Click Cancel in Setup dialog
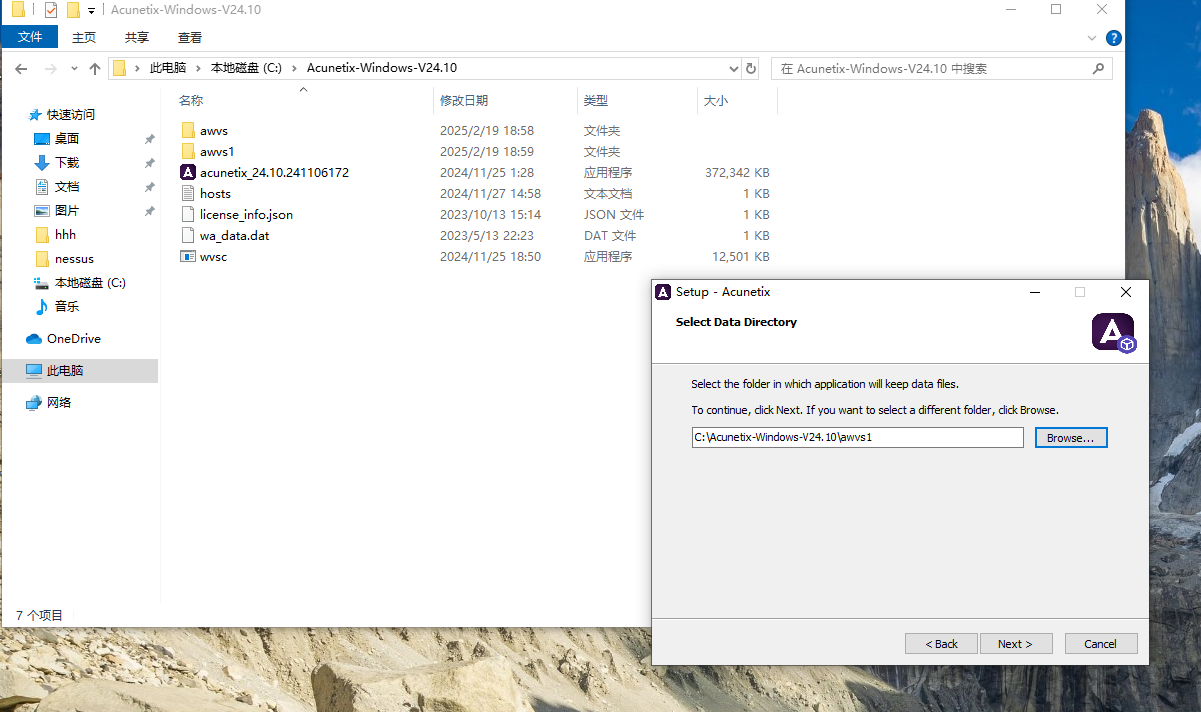This screenshot has height=712, width=1201. 1101,644
